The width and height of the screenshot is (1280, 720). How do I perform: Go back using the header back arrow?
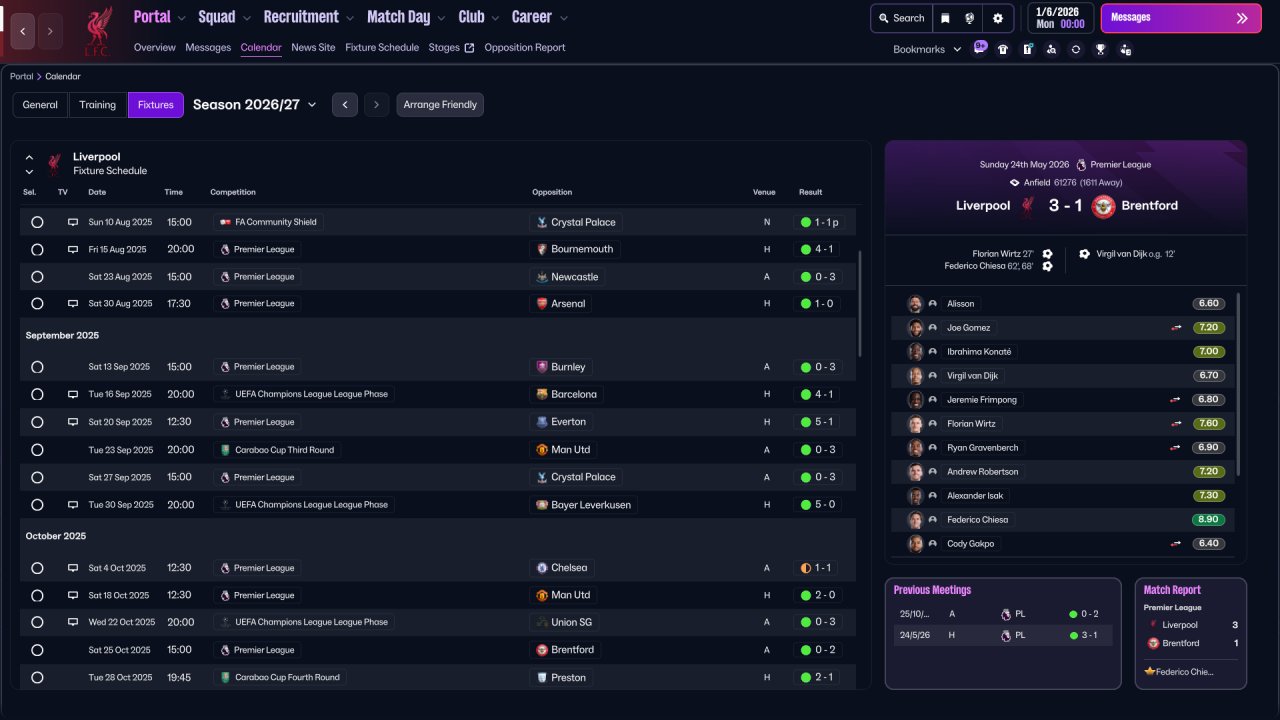pyautogui.click(x=23, y=31)
